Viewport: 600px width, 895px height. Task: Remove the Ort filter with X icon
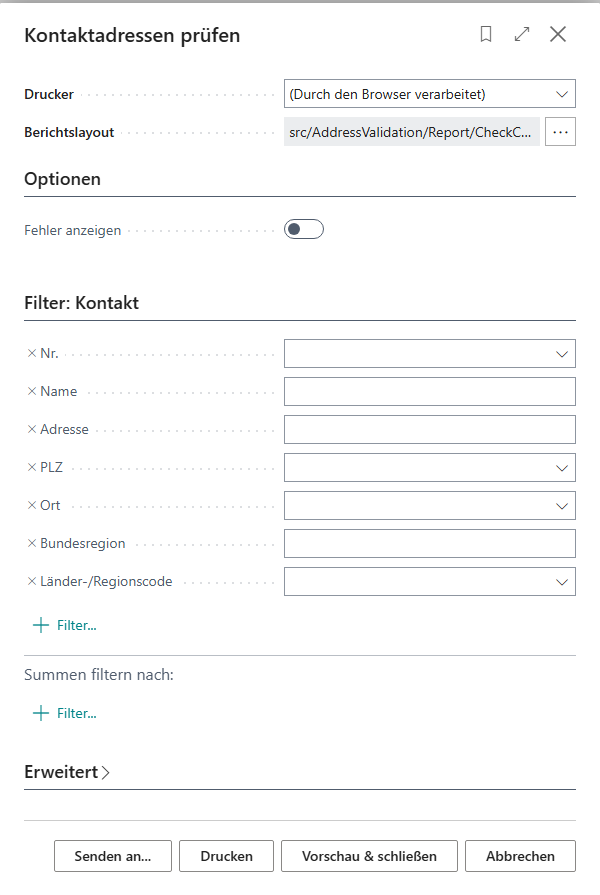coord(32,505)
